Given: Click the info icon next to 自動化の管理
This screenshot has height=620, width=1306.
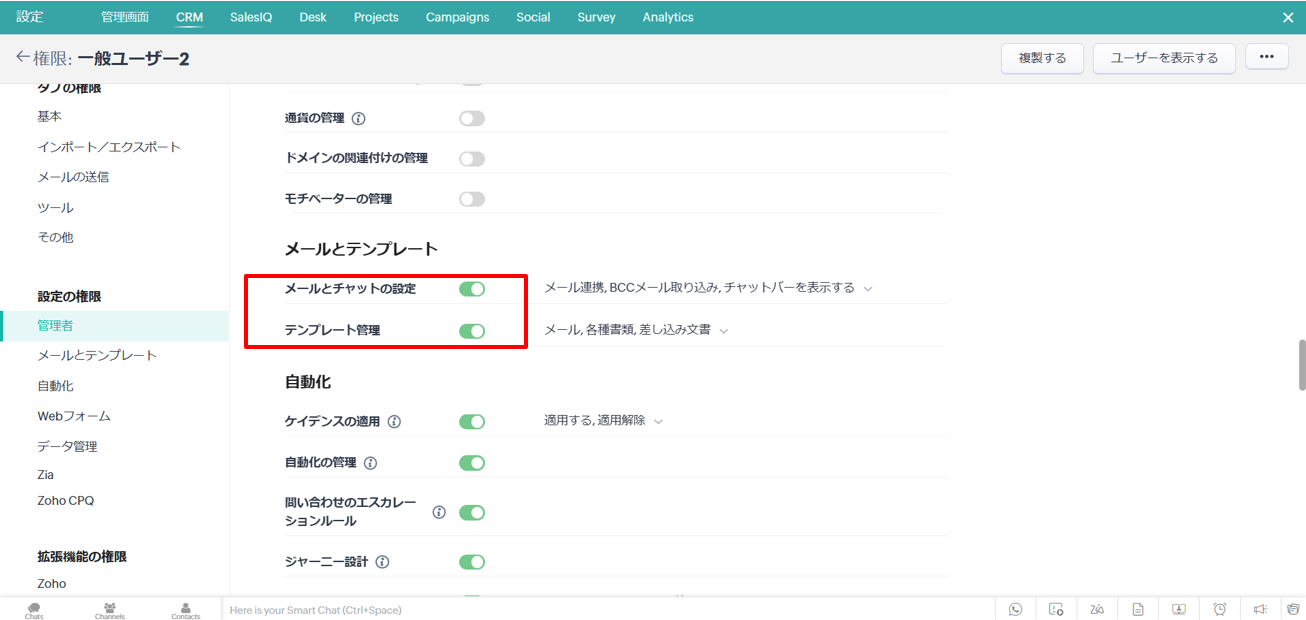Looking at the screenshot, I should 371,463.
